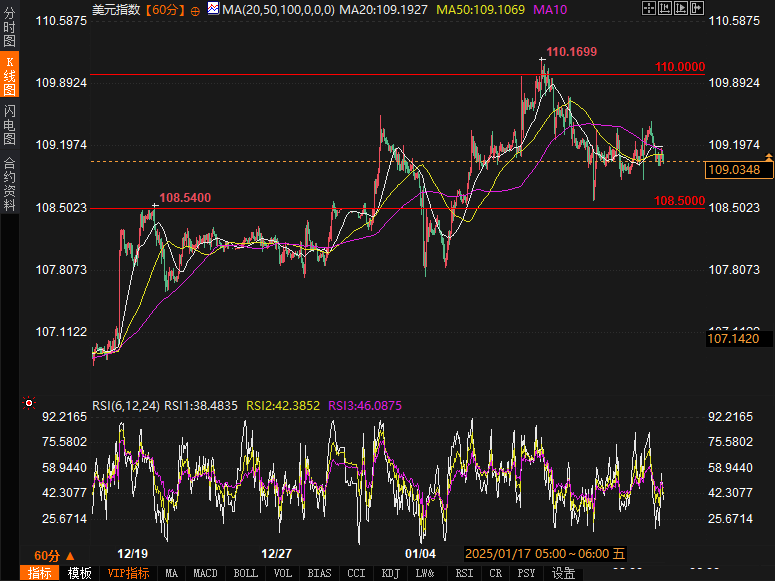The image size is (775, 581).
Task: Click the 12/19 date label on time axis
Action: (132, 554)
